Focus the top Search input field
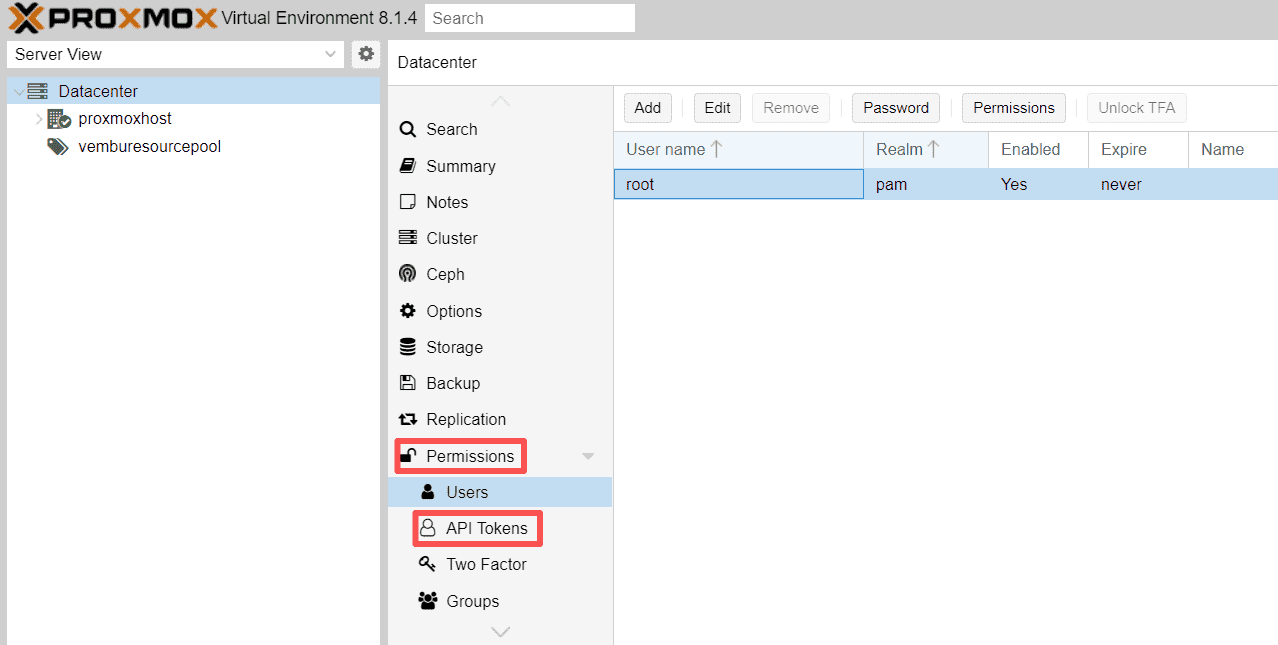 pyautogui.click(x=530, y=18)
